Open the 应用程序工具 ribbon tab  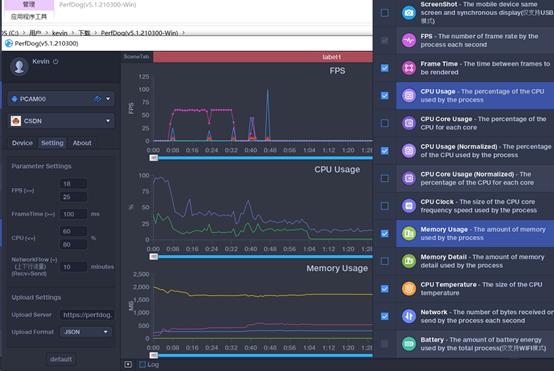[x=28, y=16]
